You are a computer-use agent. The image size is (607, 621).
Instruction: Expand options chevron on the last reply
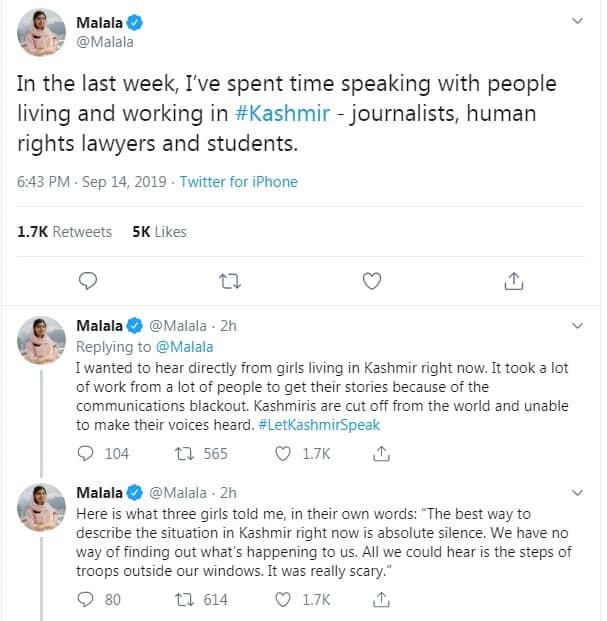[577, 491]
